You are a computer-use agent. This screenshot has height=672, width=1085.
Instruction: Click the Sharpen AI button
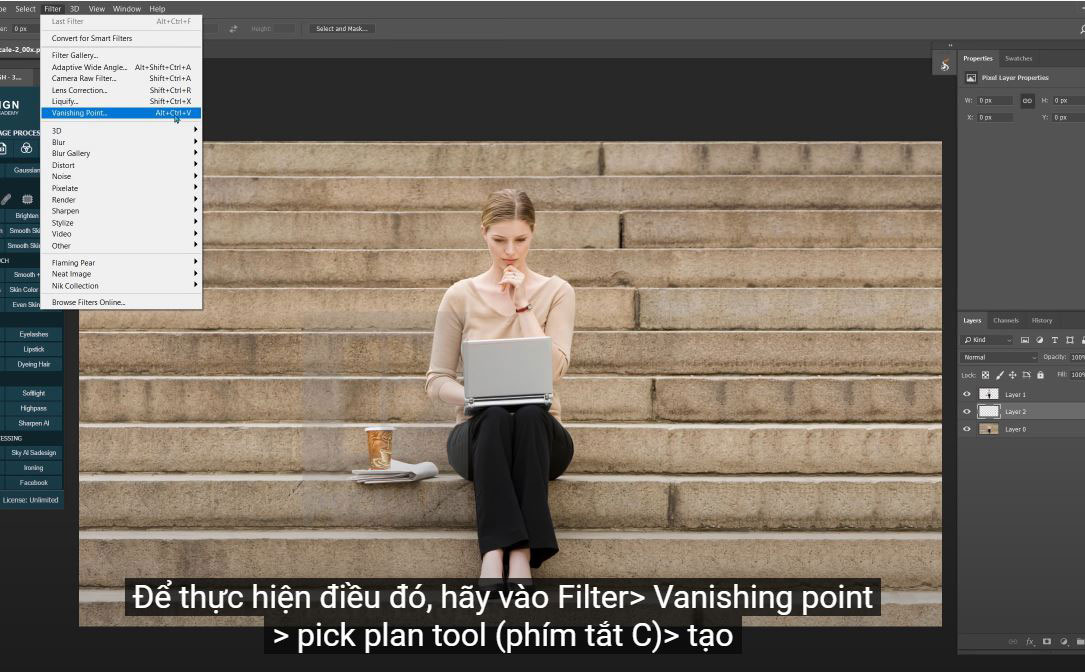tap(32, 423)
